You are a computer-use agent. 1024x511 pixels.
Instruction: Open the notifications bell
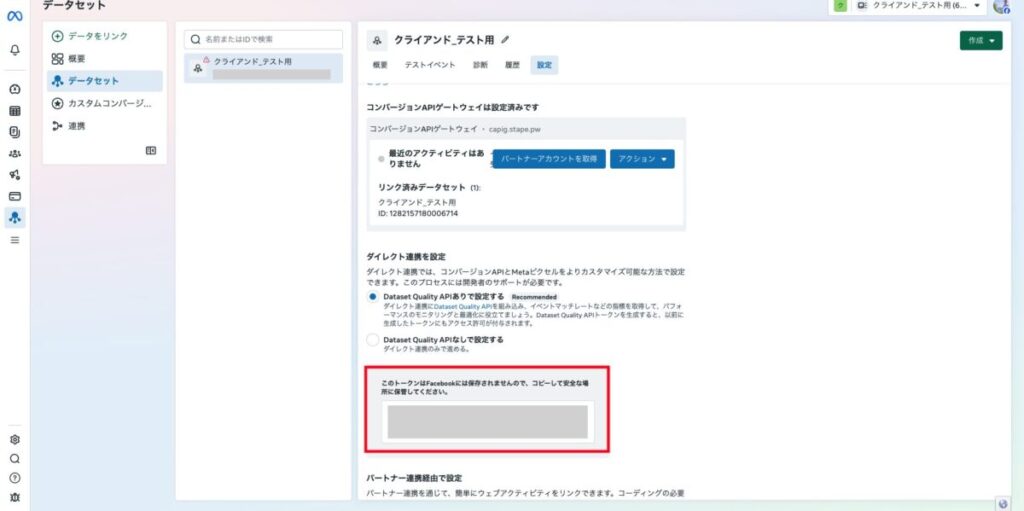click(x=15, y=49)
